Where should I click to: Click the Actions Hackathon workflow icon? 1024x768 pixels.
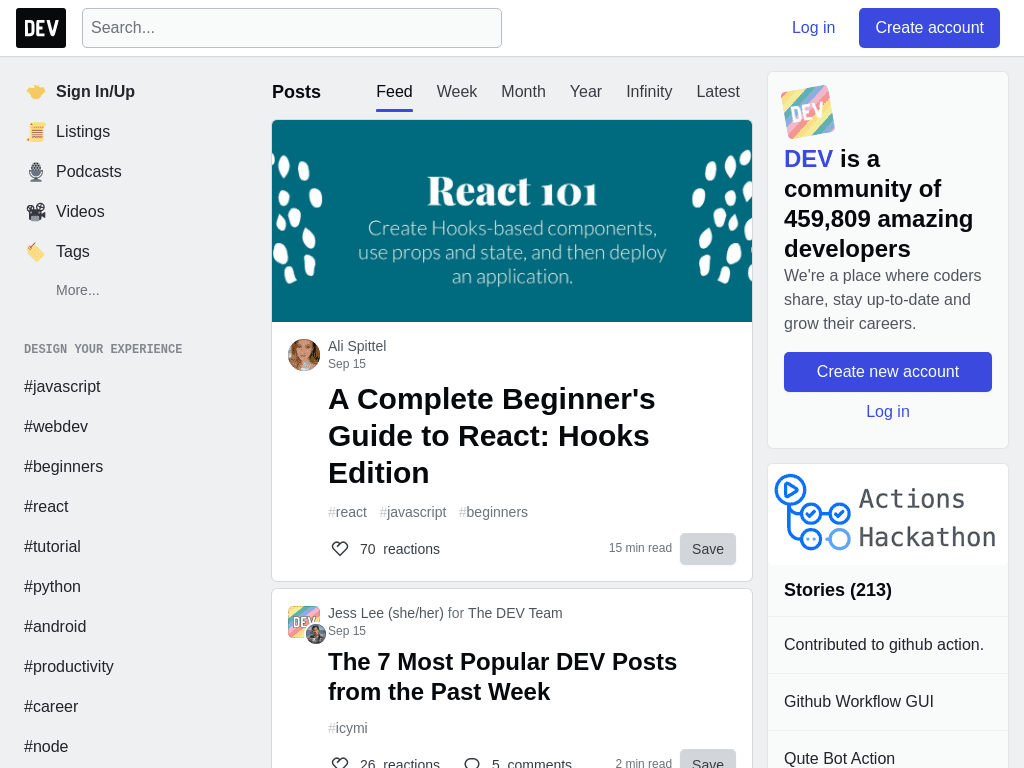click(x=813, y=513)
